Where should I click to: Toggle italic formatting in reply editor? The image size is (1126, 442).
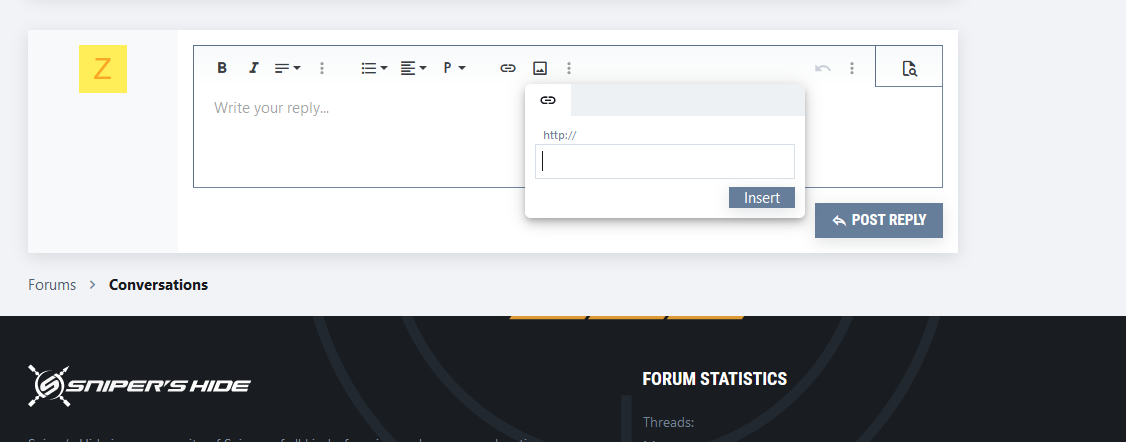[x=253, y=68]
